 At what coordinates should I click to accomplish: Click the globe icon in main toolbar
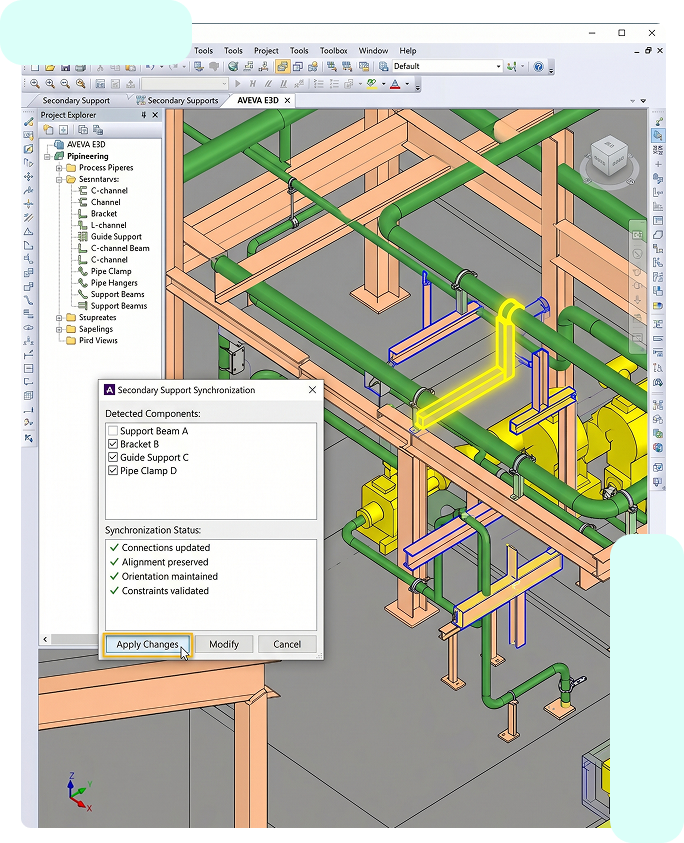[x=233, y=67]
